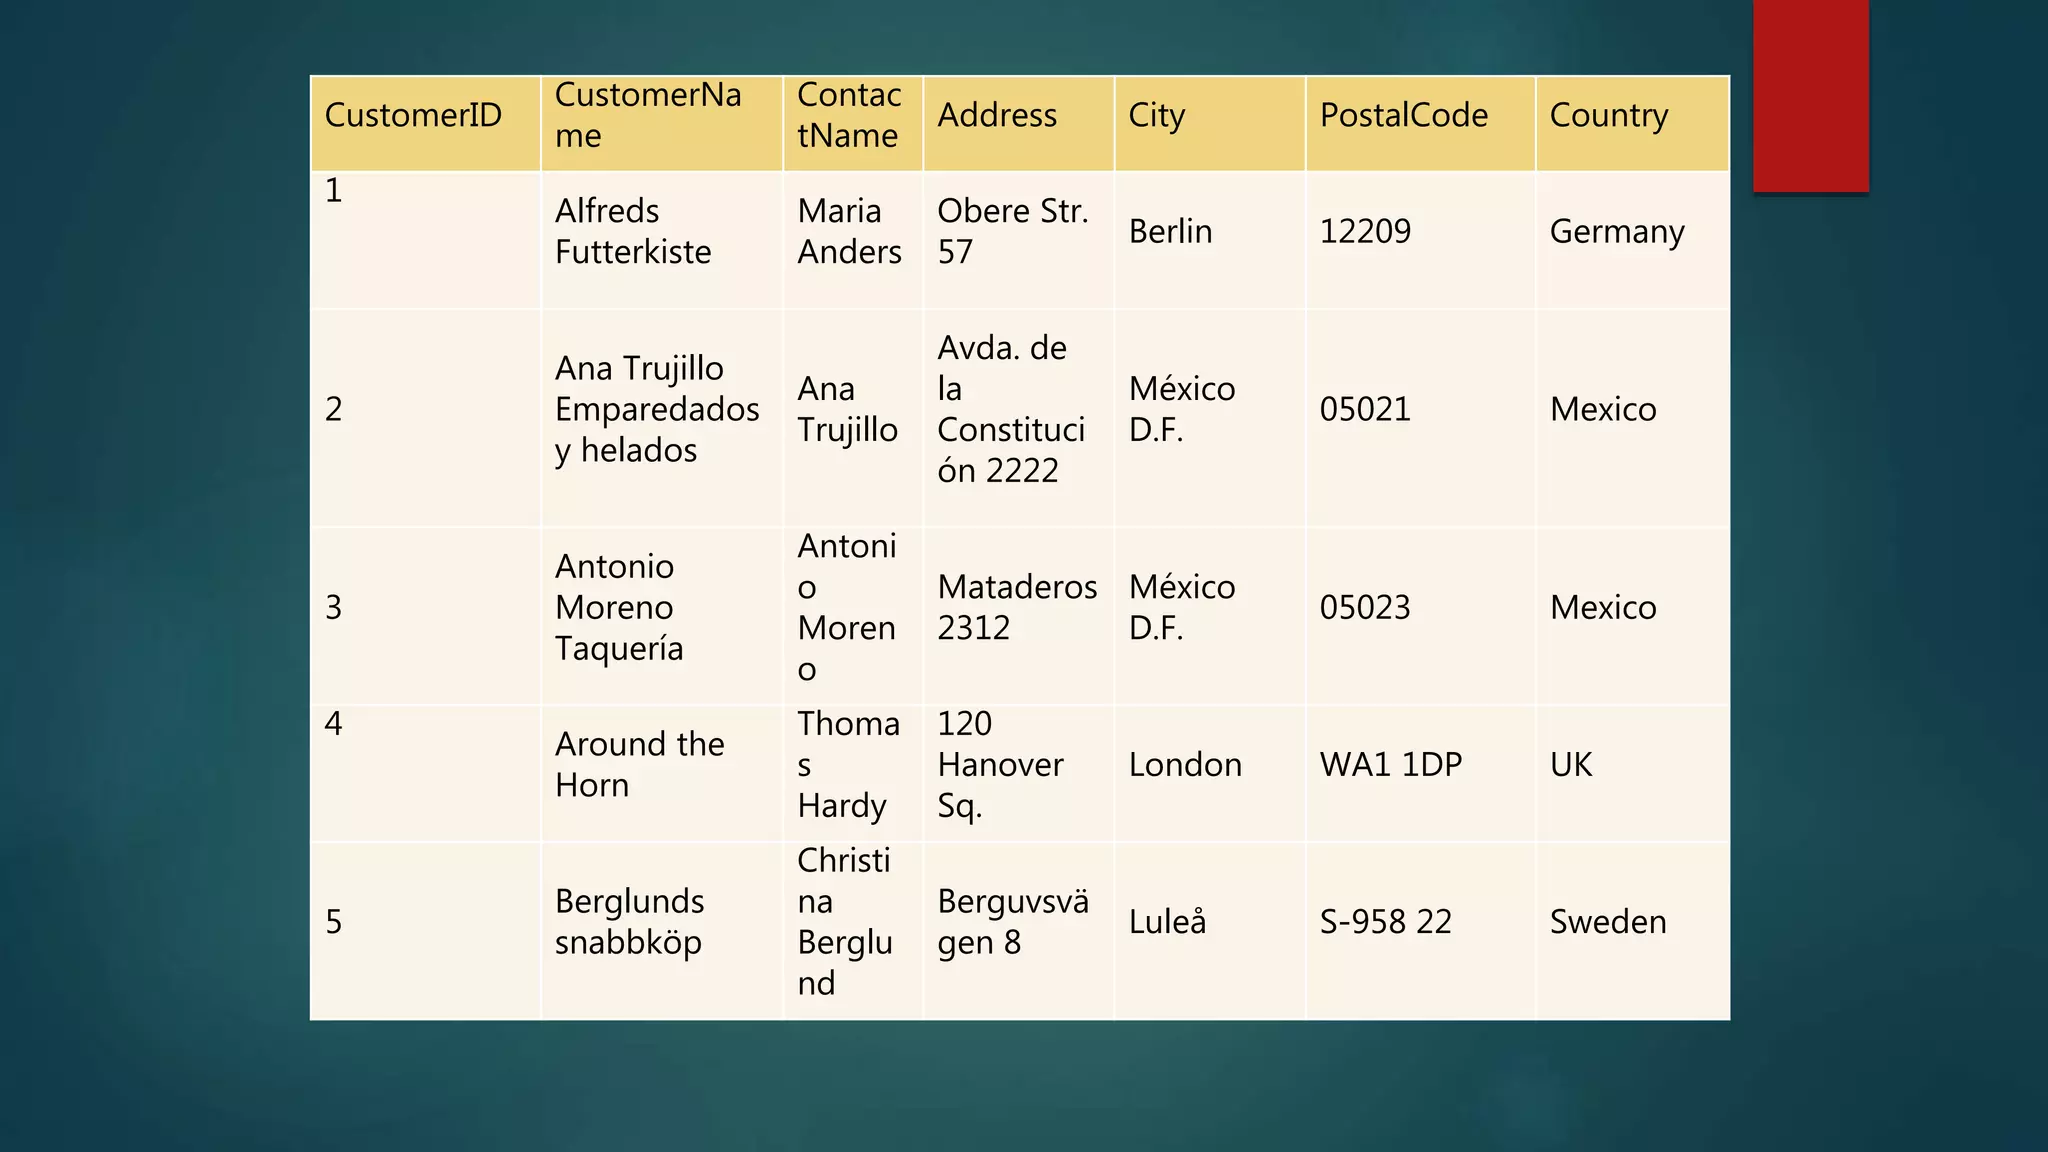Click the Around the Horn cell

(x=662, y=773)
